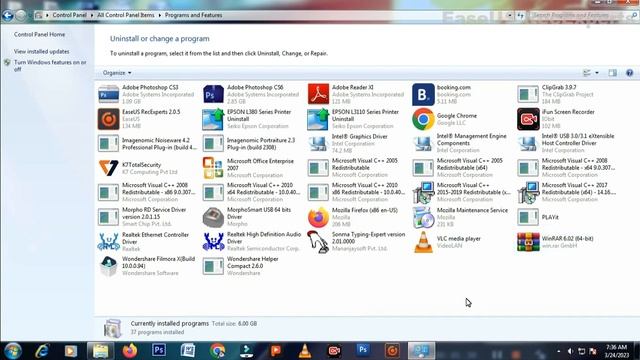This screenshot has width=640, height=360.
Task: Select Realtek Ethernet Controller Driver icon
Action: 109,241
